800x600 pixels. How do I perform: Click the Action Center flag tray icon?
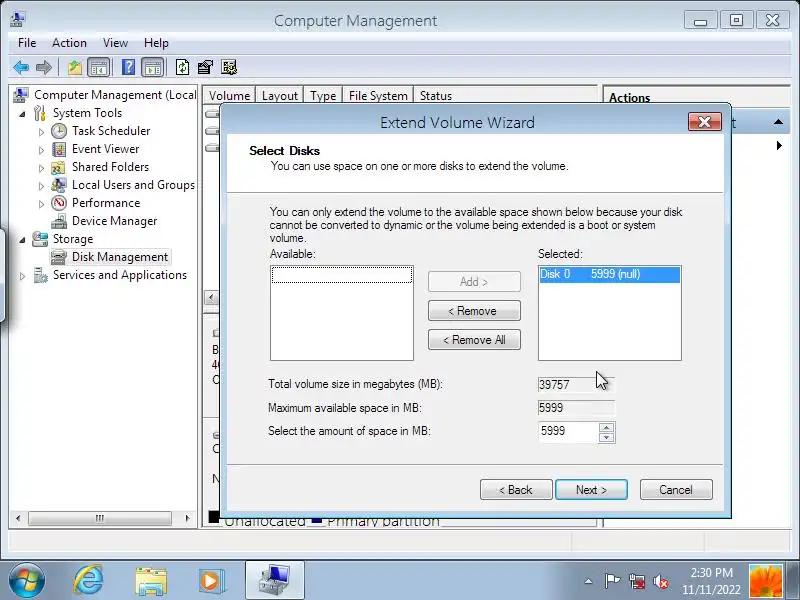(612, 581)
